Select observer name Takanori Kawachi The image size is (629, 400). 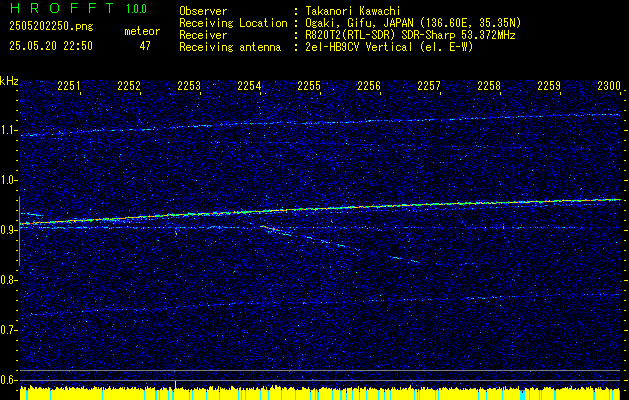point(353,11)
